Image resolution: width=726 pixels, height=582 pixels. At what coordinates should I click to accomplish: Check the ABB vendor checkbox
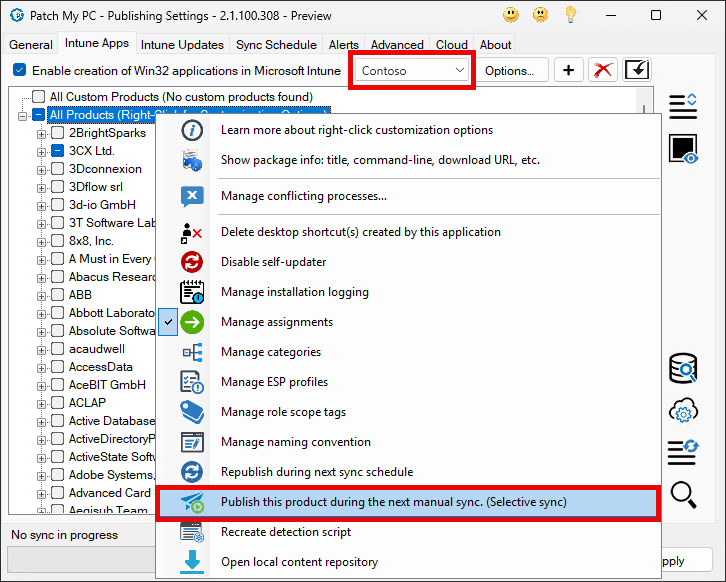57,294
